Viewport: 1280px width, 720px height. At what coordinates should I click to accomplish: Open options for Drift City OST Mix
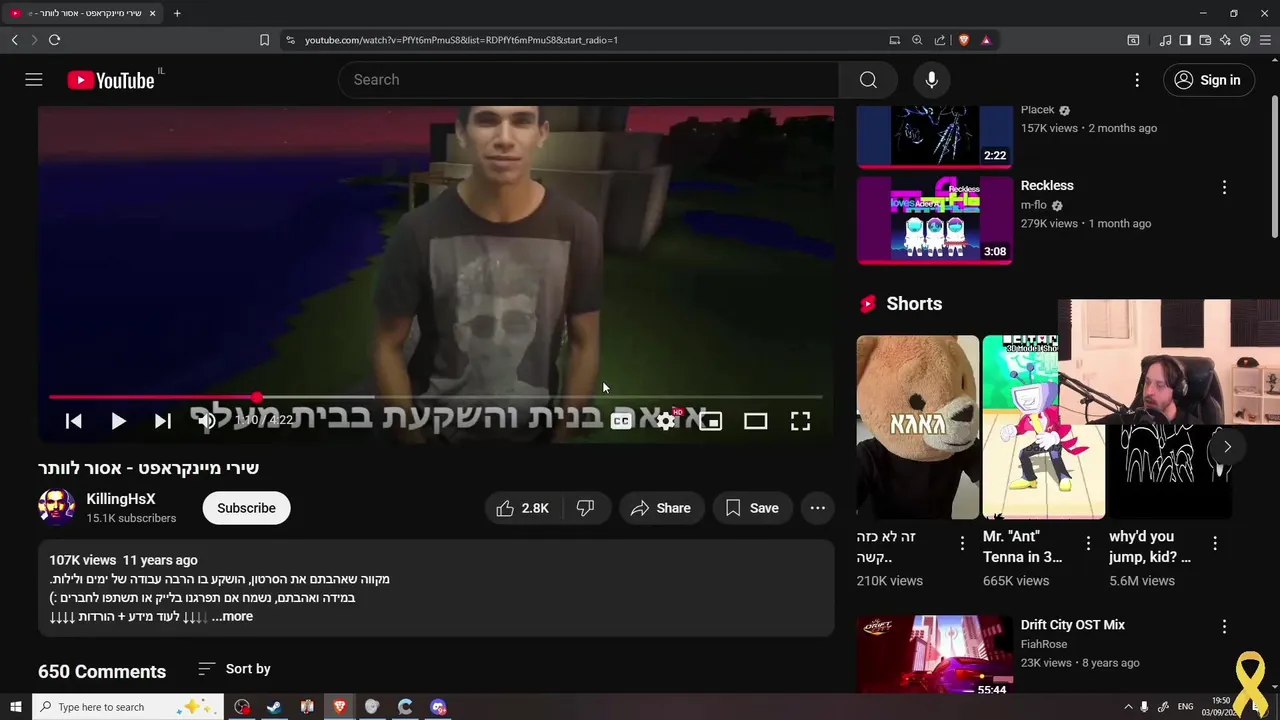coord(1224,626)
